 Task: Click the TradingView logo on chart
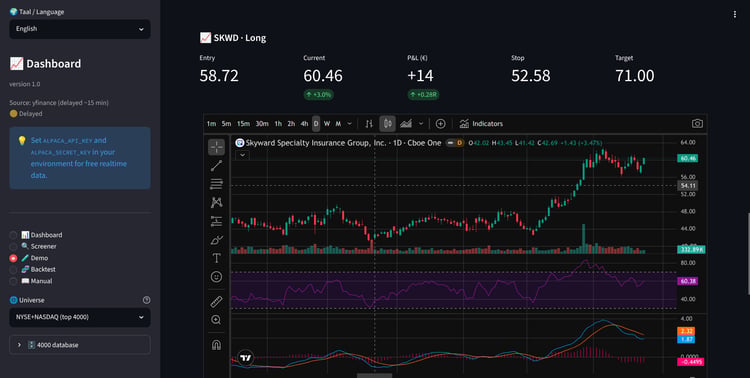point(245,357)
